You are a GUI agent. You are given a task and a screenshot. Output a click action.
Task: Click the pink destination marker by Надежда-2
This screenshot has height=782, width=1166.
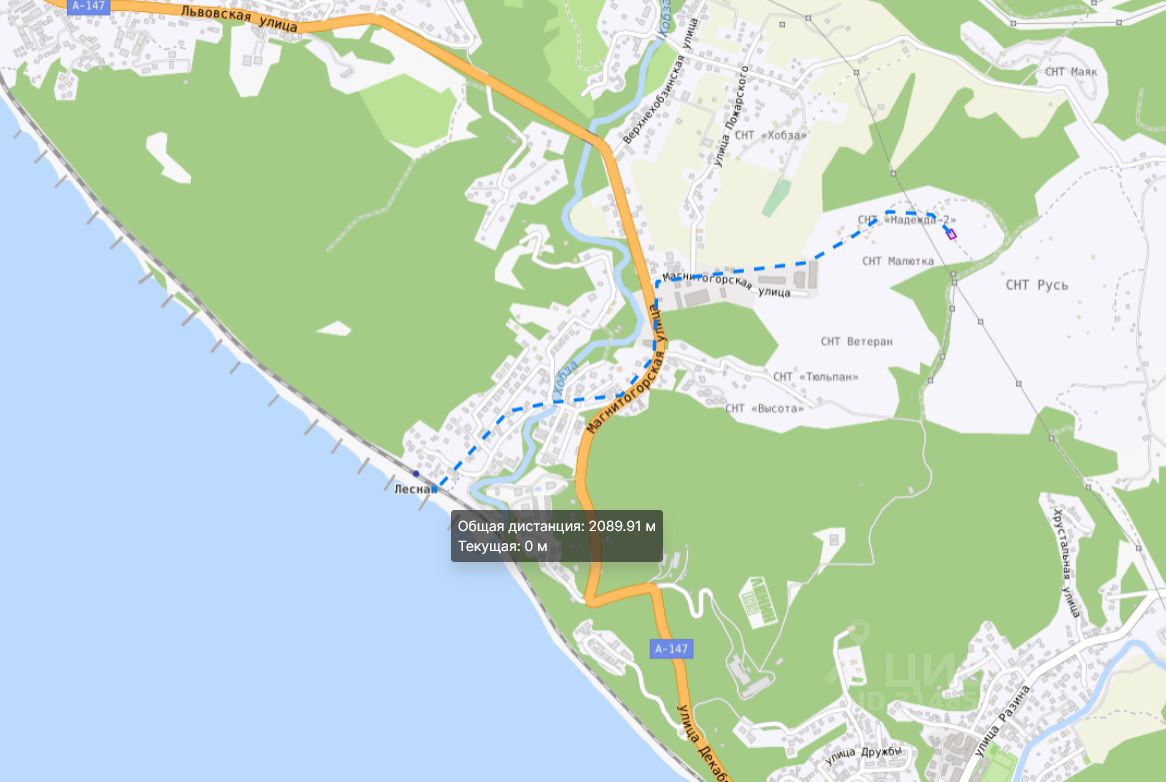[x=950, y=233]
